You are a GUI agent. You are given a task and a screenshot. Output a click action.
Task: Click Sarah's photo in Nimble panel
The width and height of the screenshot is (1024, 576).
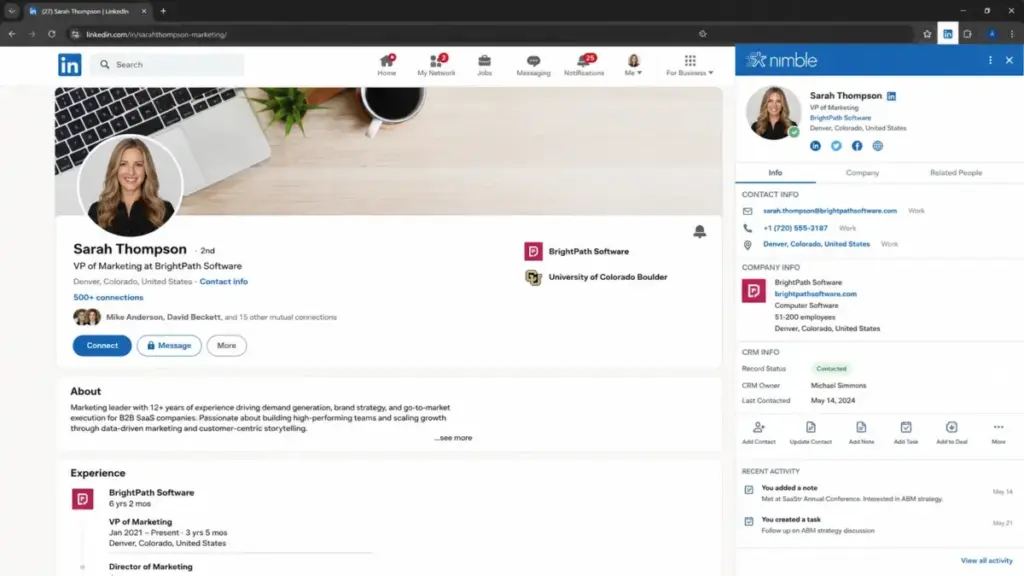773,112
